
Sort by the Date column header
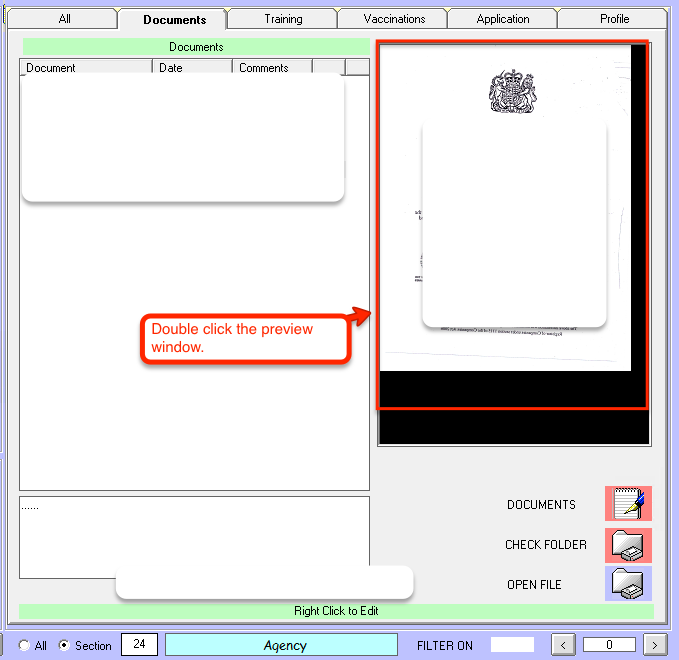(x=192, y=68)
